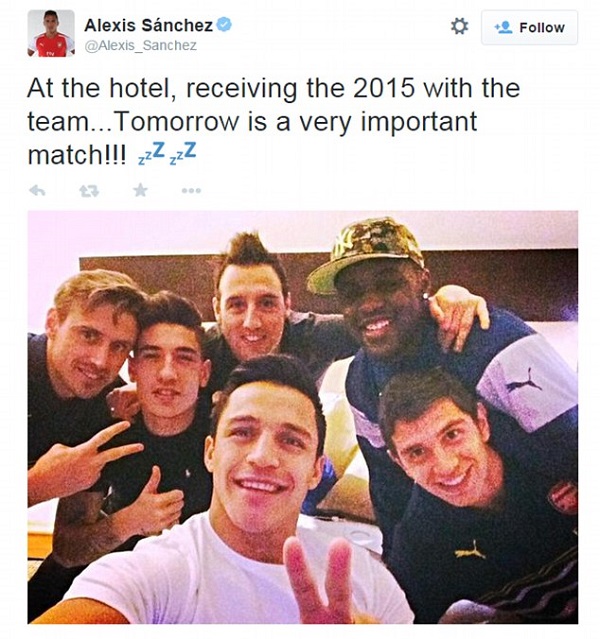The width and height of the screenshot is (600, 639).
Task: Click the first blue zzz sleeping emoji
Action: click(x=151, y=154)
